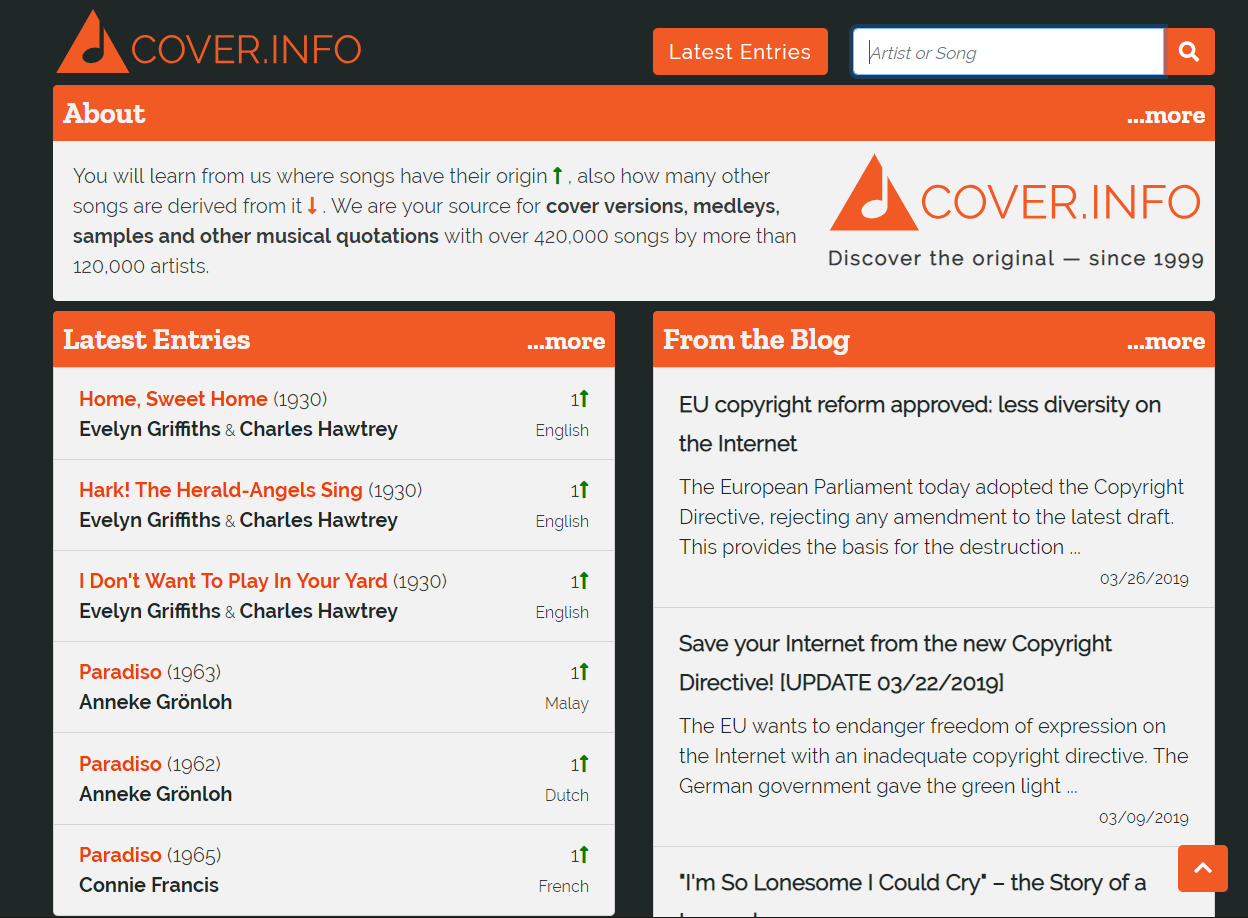Image resolution: width=1248 pixels, height=918 pixels.
Task: Open the About section heading
Action: pyautogui.click(x=104, y=114)
